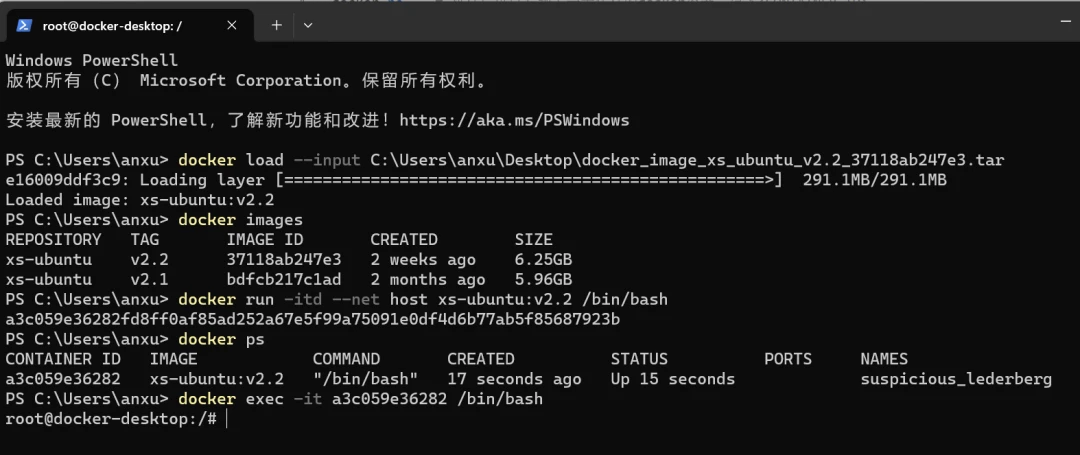Click the STATUS column header

click(639, 359)
